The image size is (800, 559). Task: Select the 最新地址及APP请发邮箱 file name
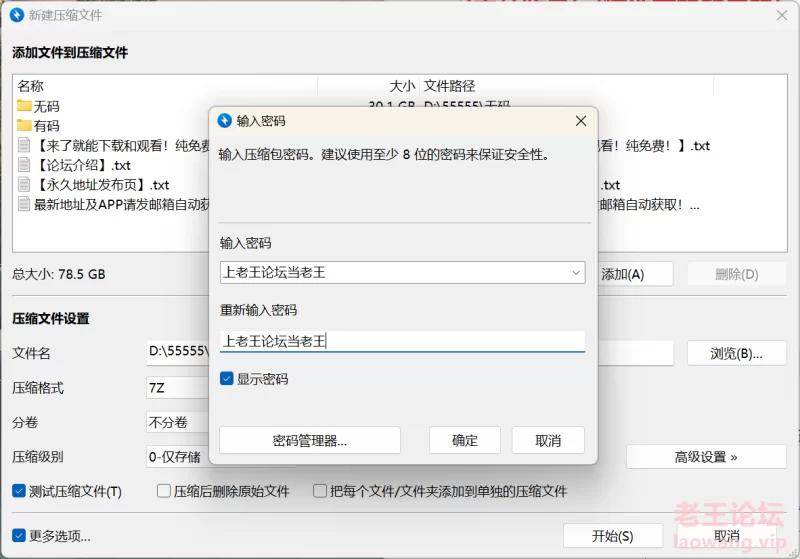[x=121, y=205]
